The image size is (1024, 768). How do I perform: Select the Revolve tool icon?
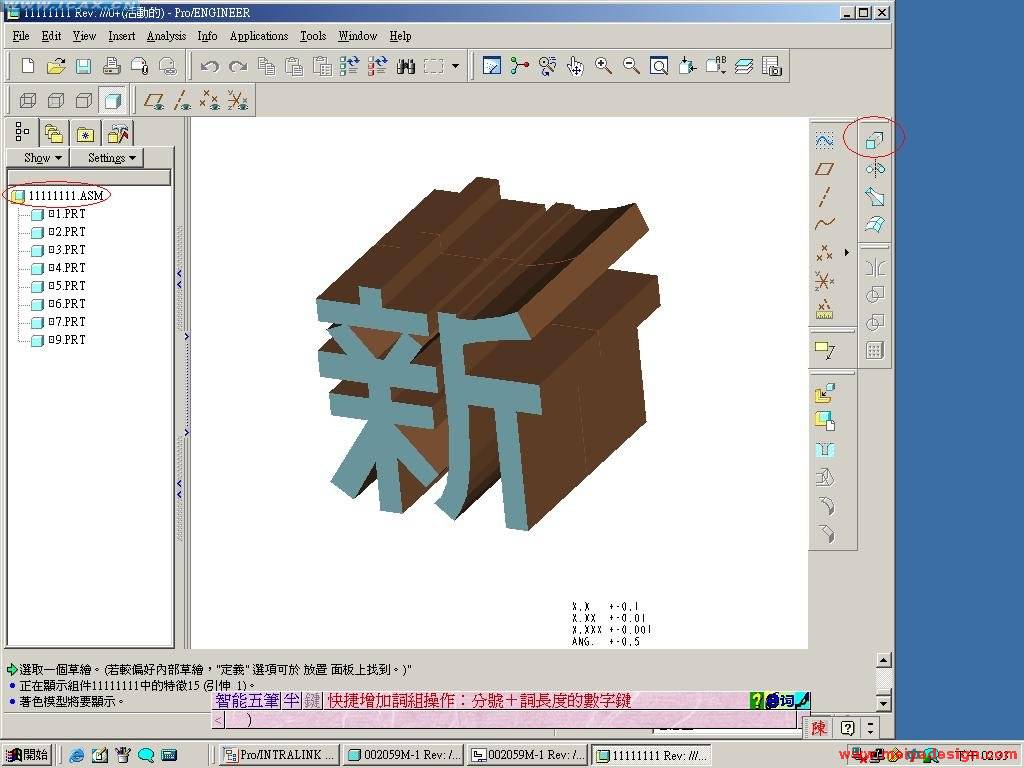[874, 169]
